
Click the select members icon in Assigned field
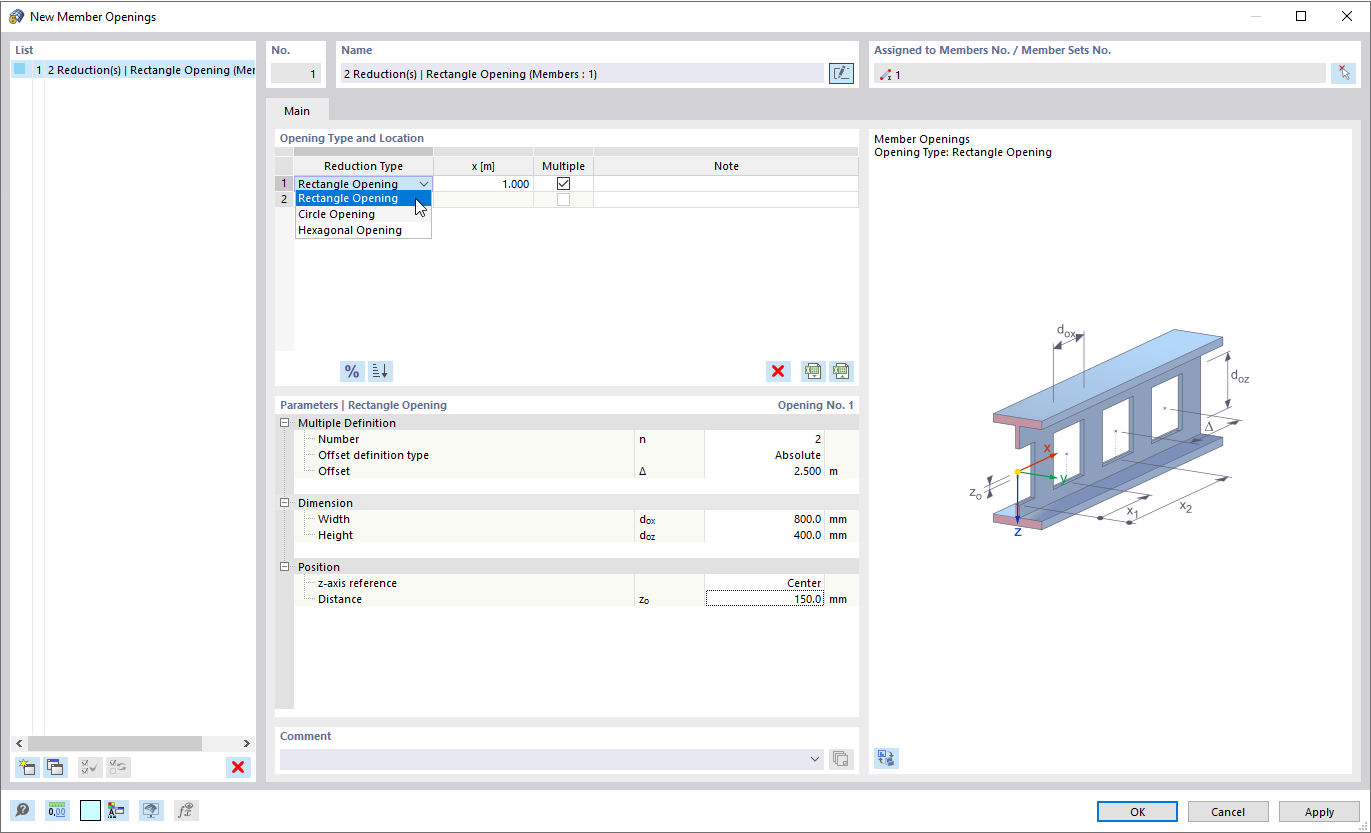1344,73
